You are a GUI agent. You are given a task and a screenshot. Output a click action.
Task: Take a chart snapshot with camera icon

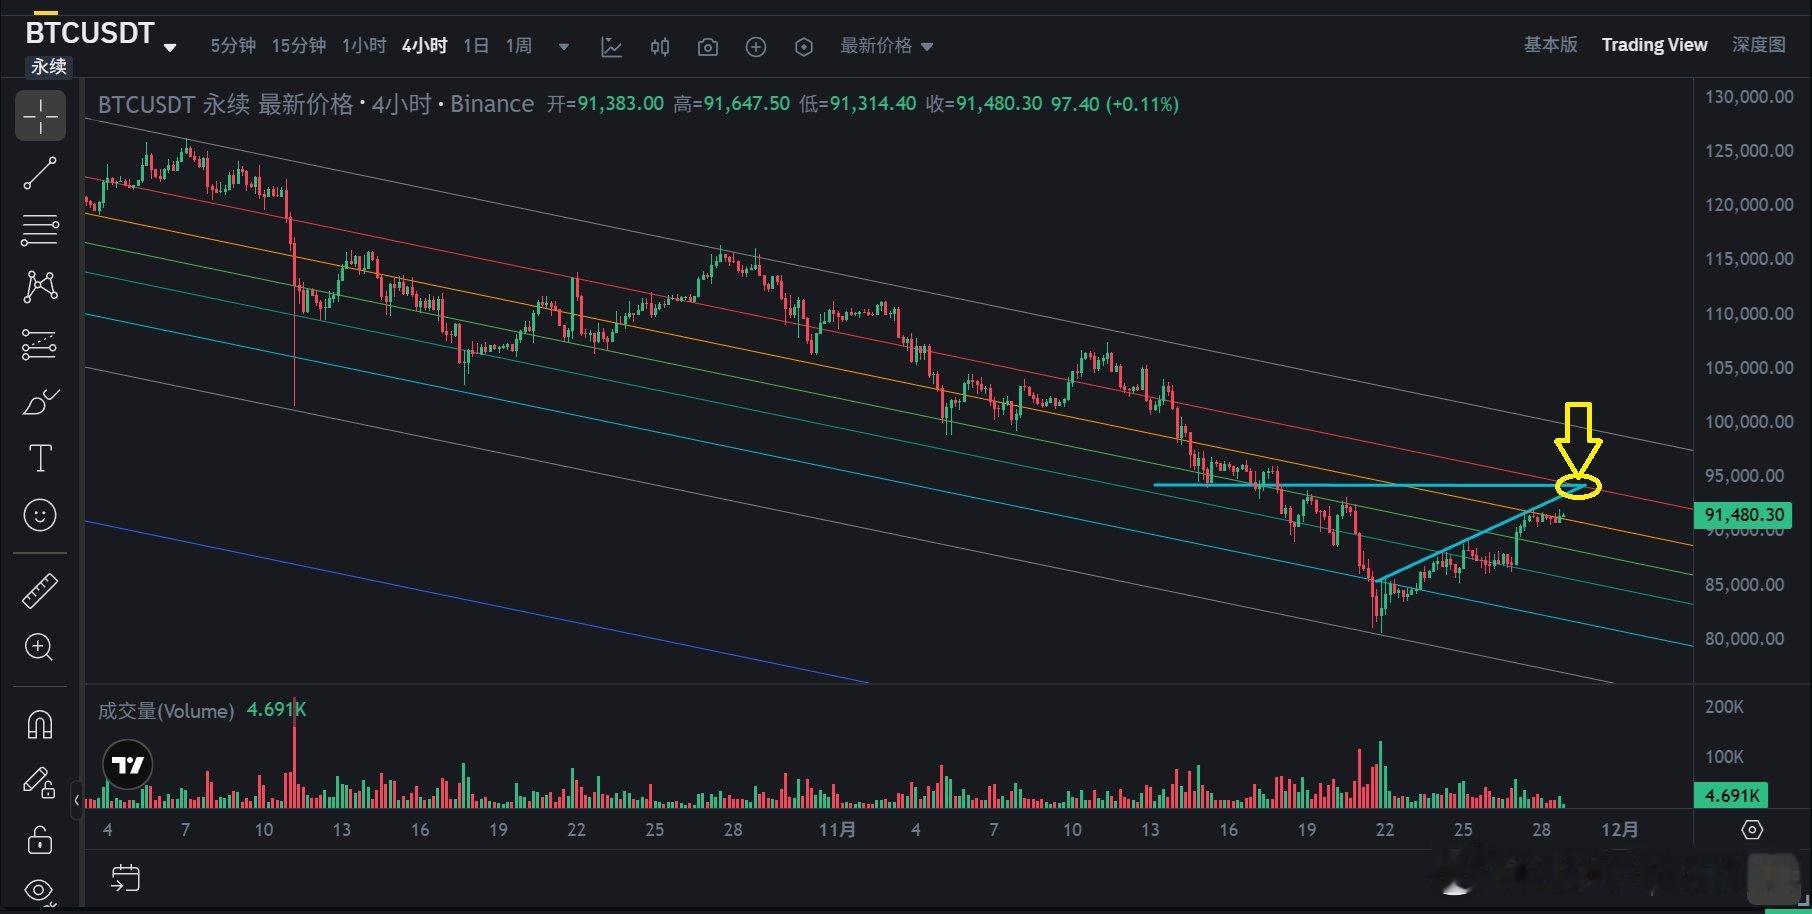[708, 47]
